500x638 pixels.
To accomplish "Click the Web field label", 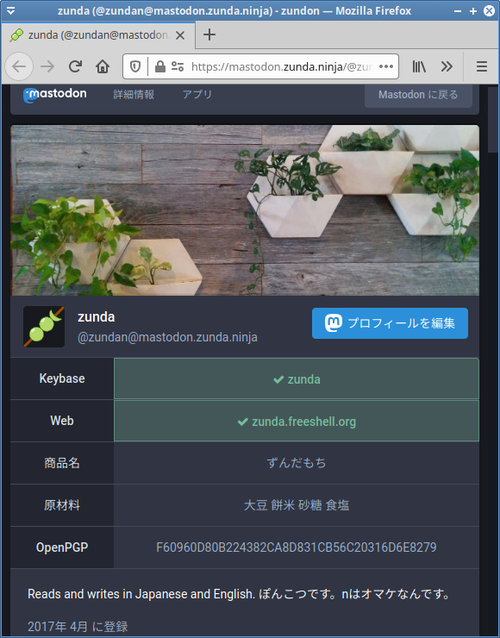I will (x=62, y=421).
